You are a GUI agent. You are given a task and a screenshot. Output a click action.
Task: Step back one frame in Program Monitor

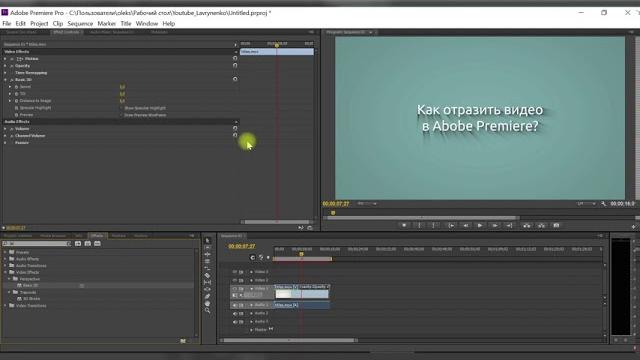click(465, 225)
